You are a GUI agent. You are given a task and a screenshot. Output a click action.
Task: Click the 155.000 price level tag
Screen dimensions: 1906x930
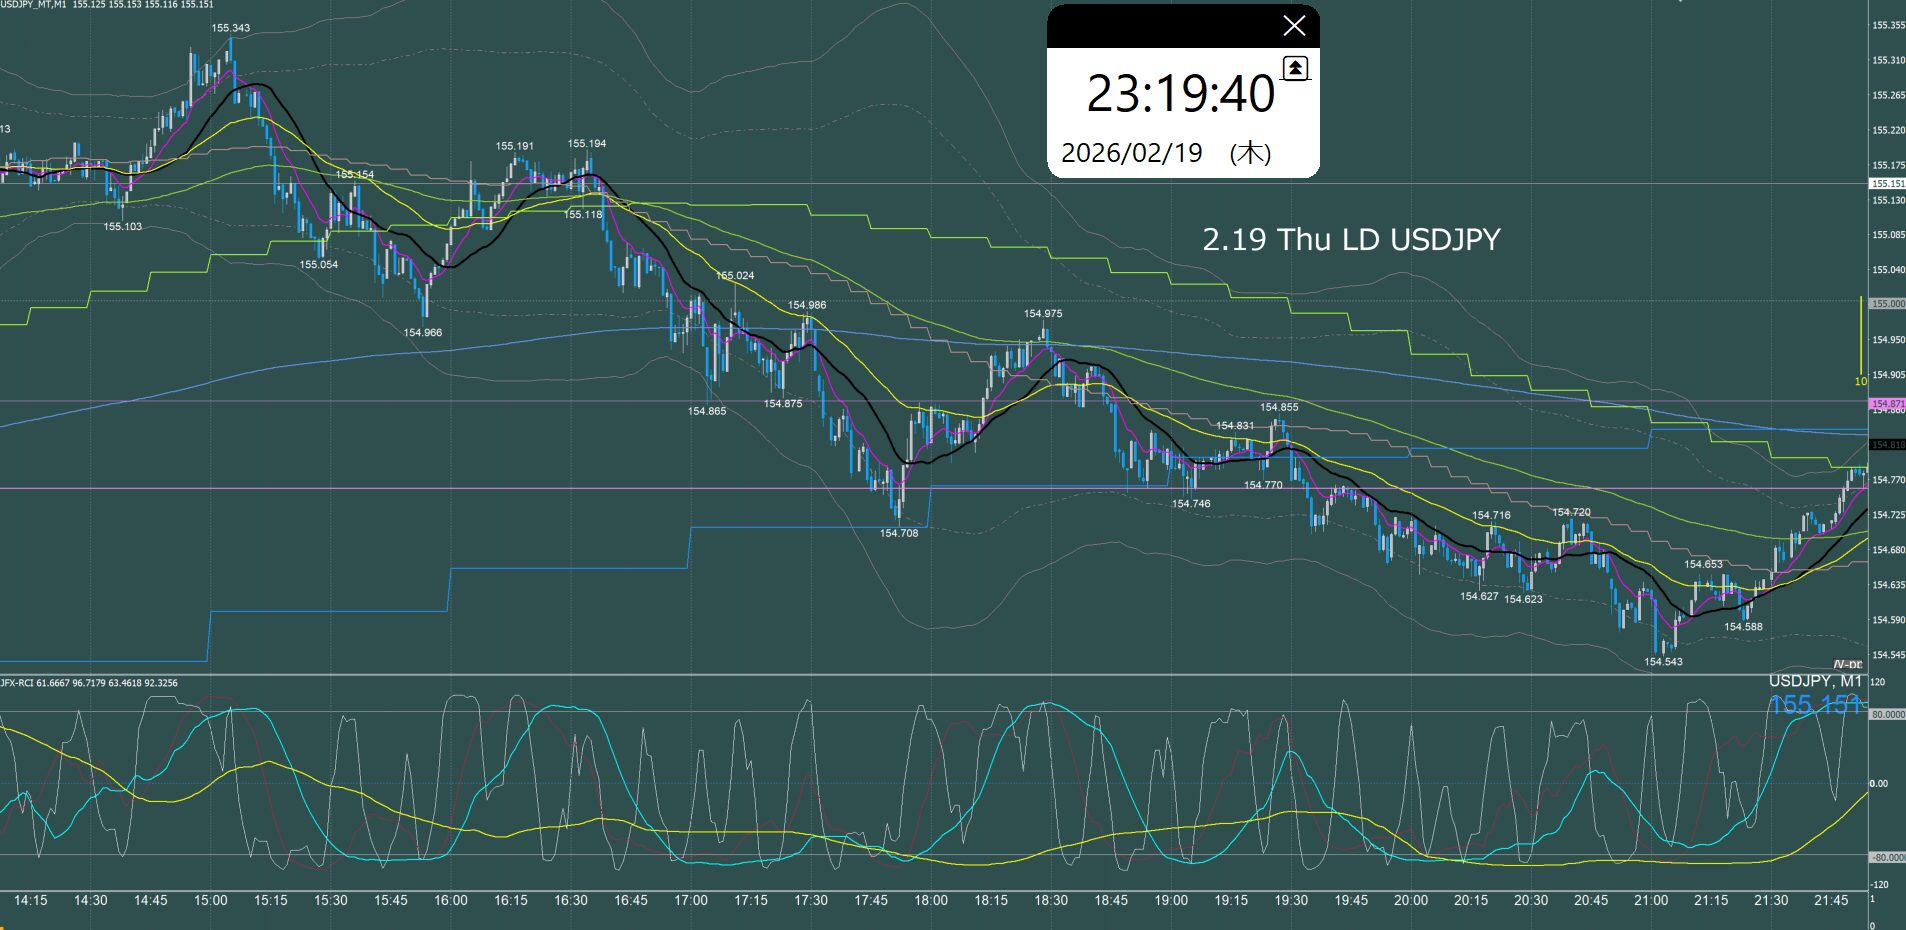[1887, 303]
